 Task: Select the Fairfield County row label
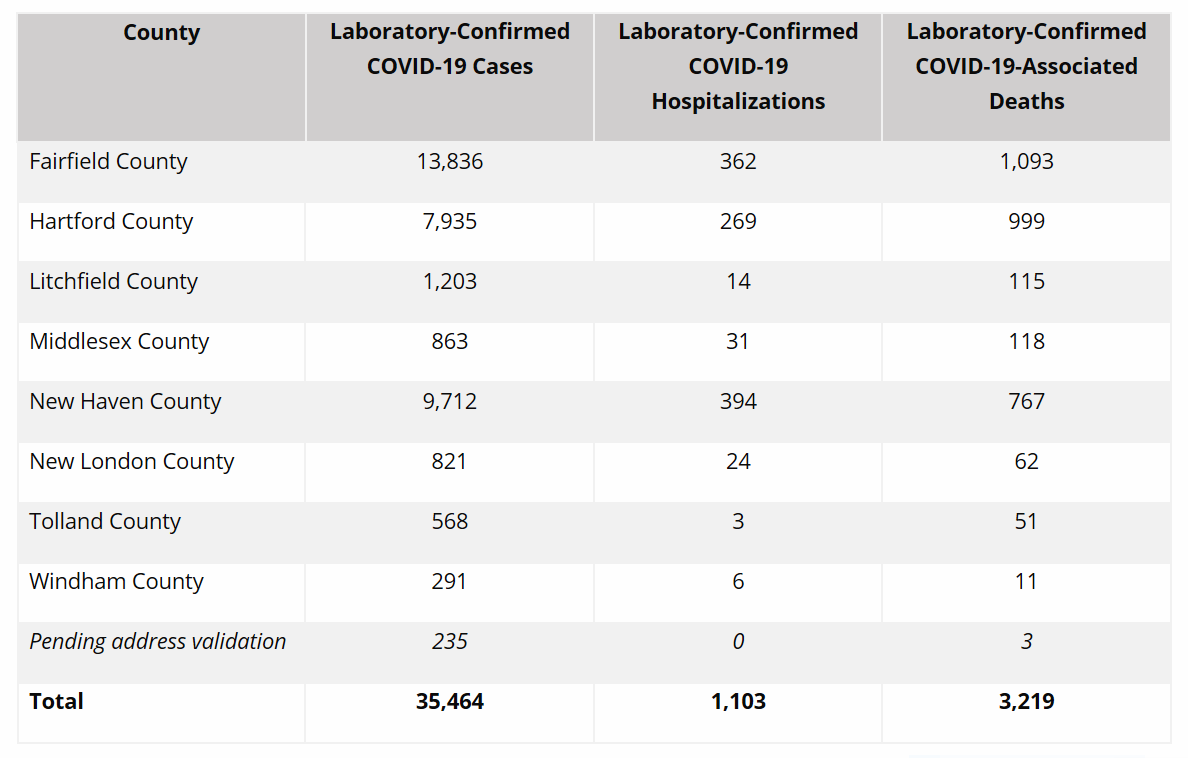(108, 162)
